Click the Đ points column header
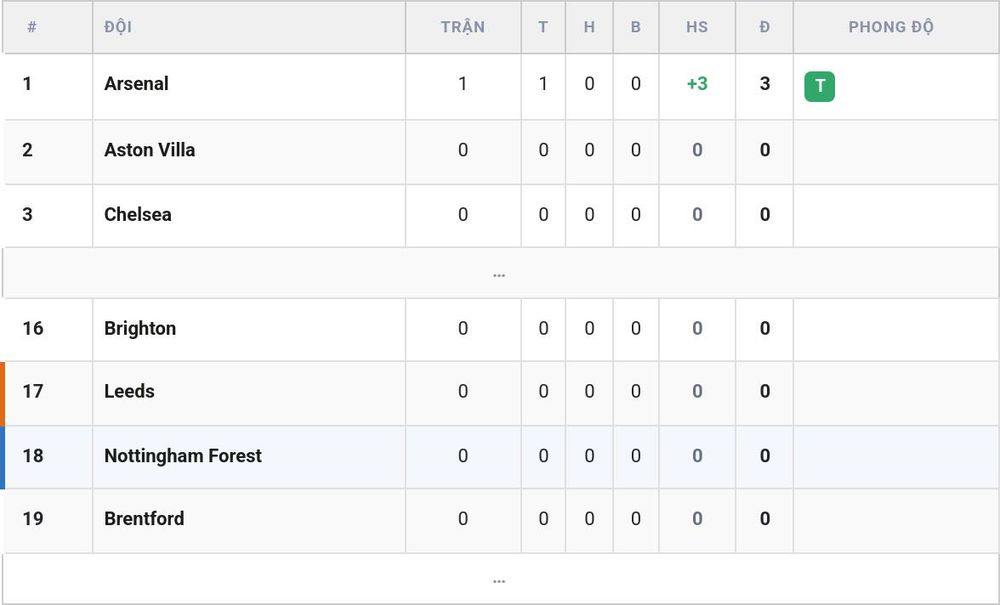 click(765, 27)
